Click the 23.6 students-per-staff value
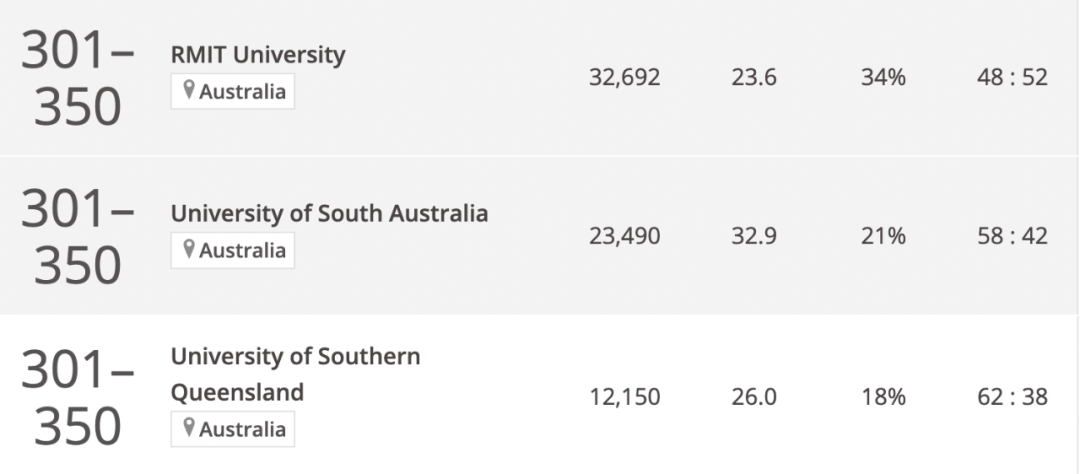The image size is (1080, 474). [x=754, y=77]
